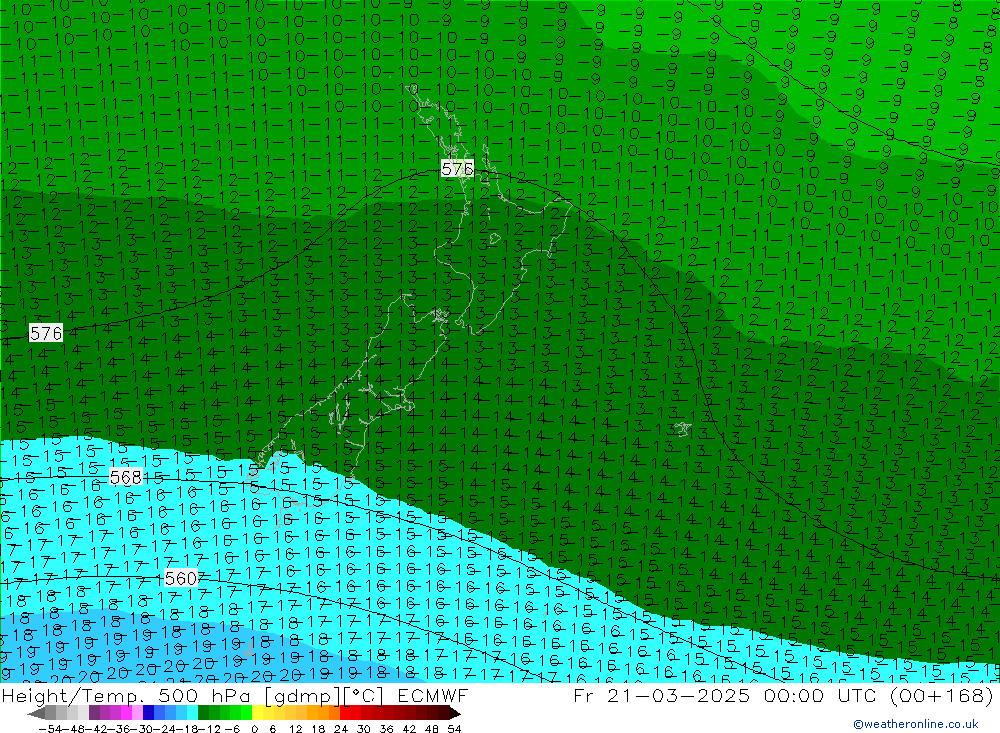Click the left arrow end of the colour scale
This screenshot has height=733, width=1000.
point(38,713)
